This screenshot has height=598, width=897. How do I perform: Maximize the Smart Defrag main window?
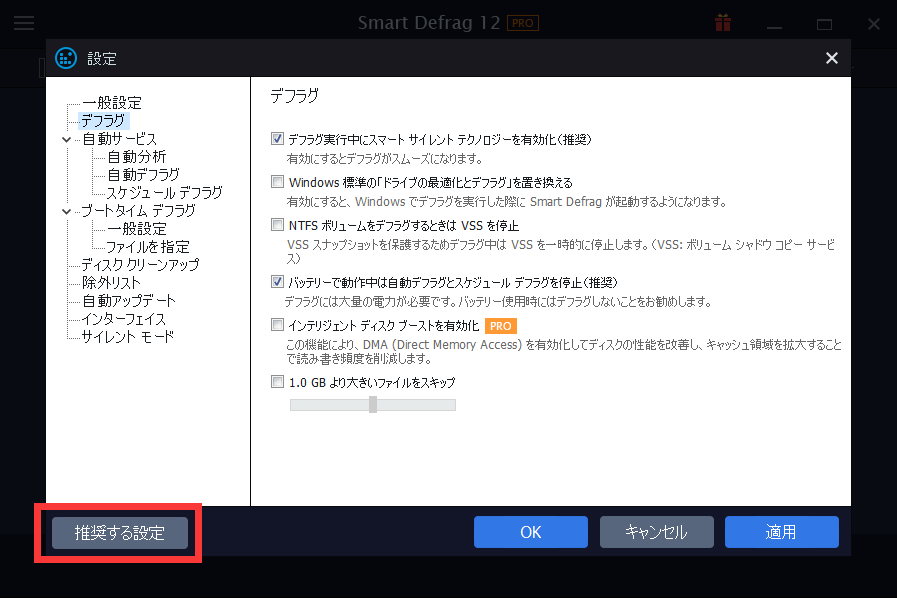(x=824, y=25)
